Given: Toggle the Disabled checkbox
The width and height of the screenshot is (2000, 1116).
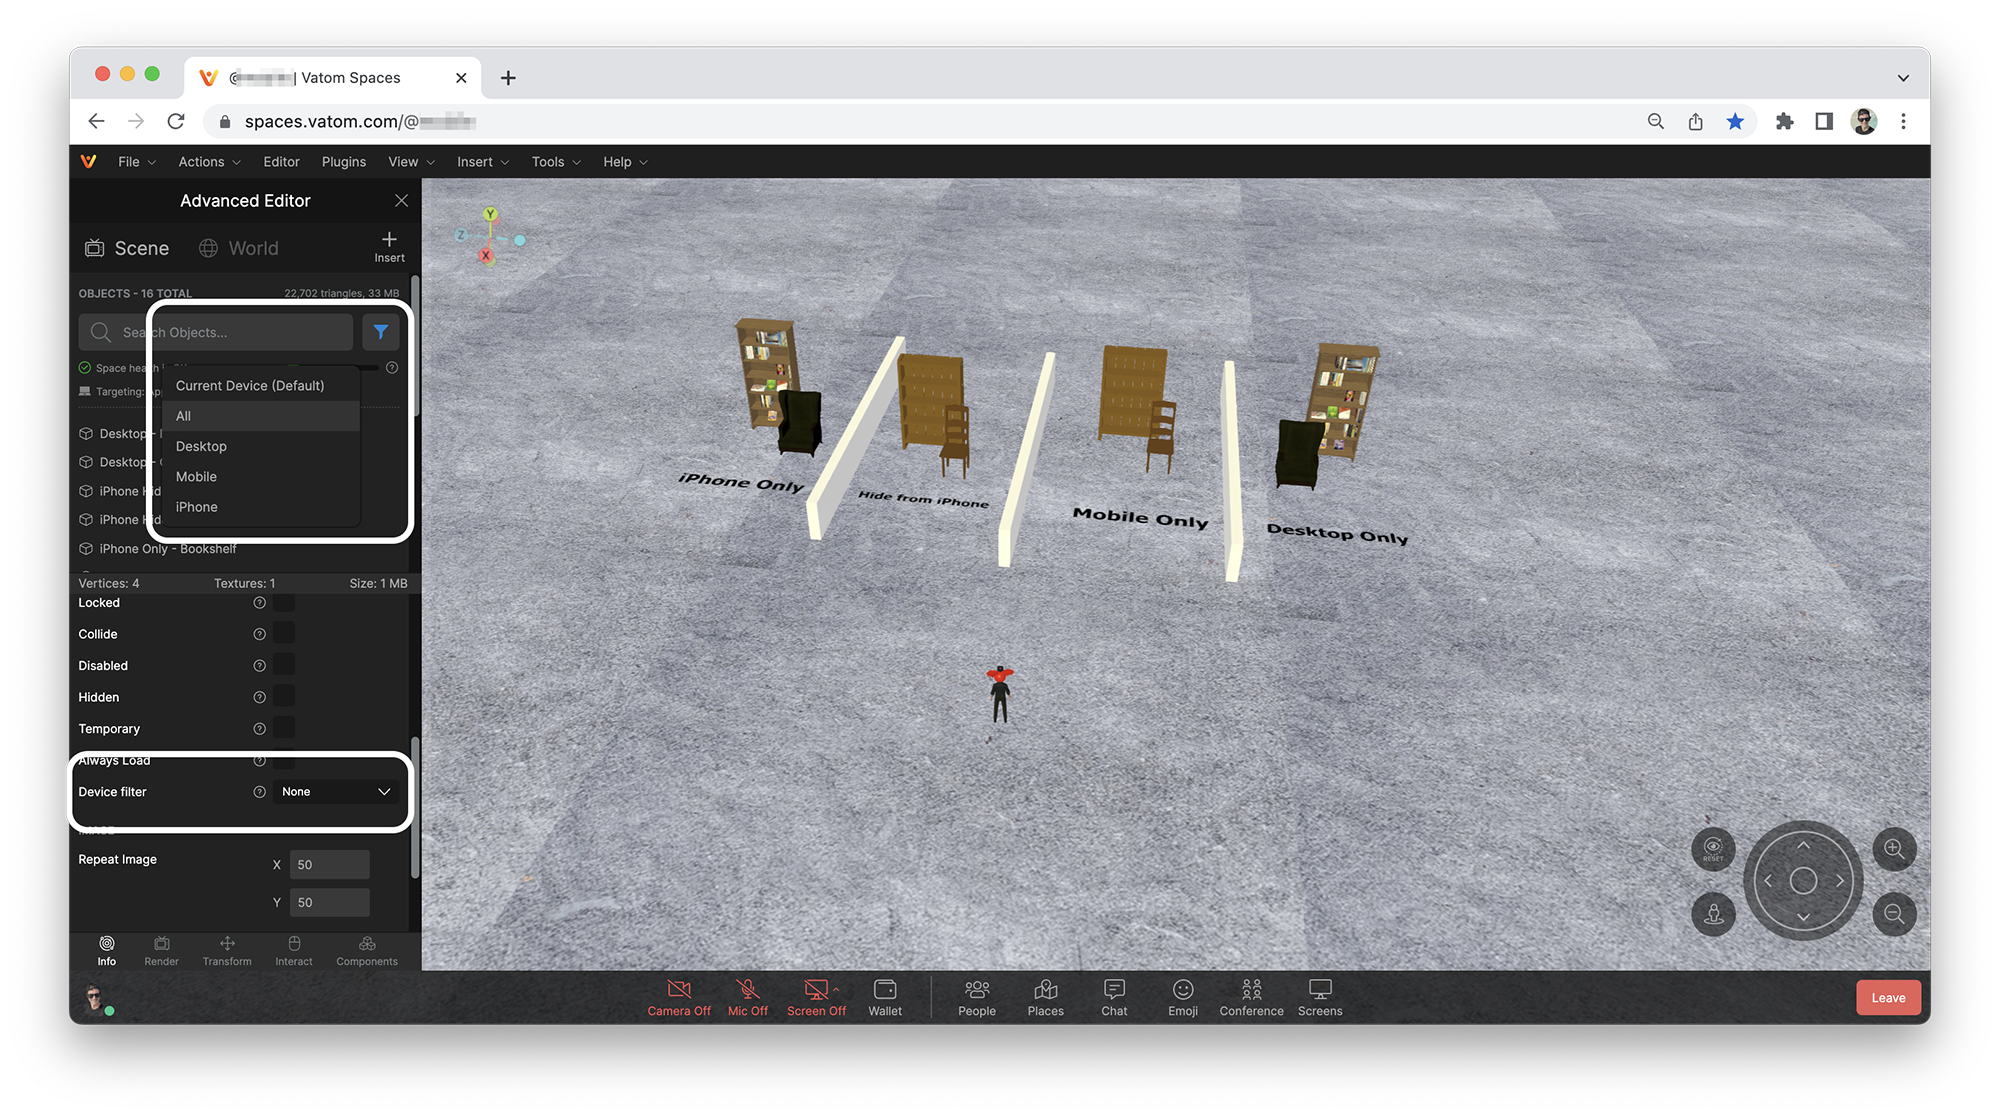Looking at the screenshot, I should point(284,665).
